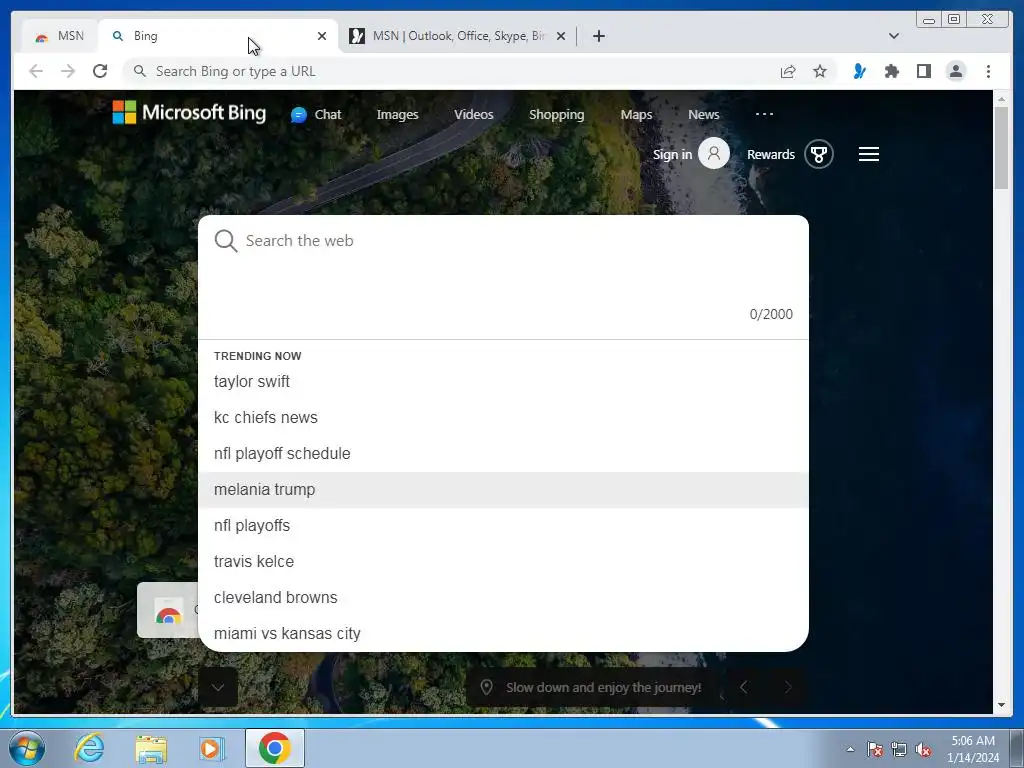This screenshot has width=1024, height=768.
Task: Open Bing Videos
Action: (473, 114)
